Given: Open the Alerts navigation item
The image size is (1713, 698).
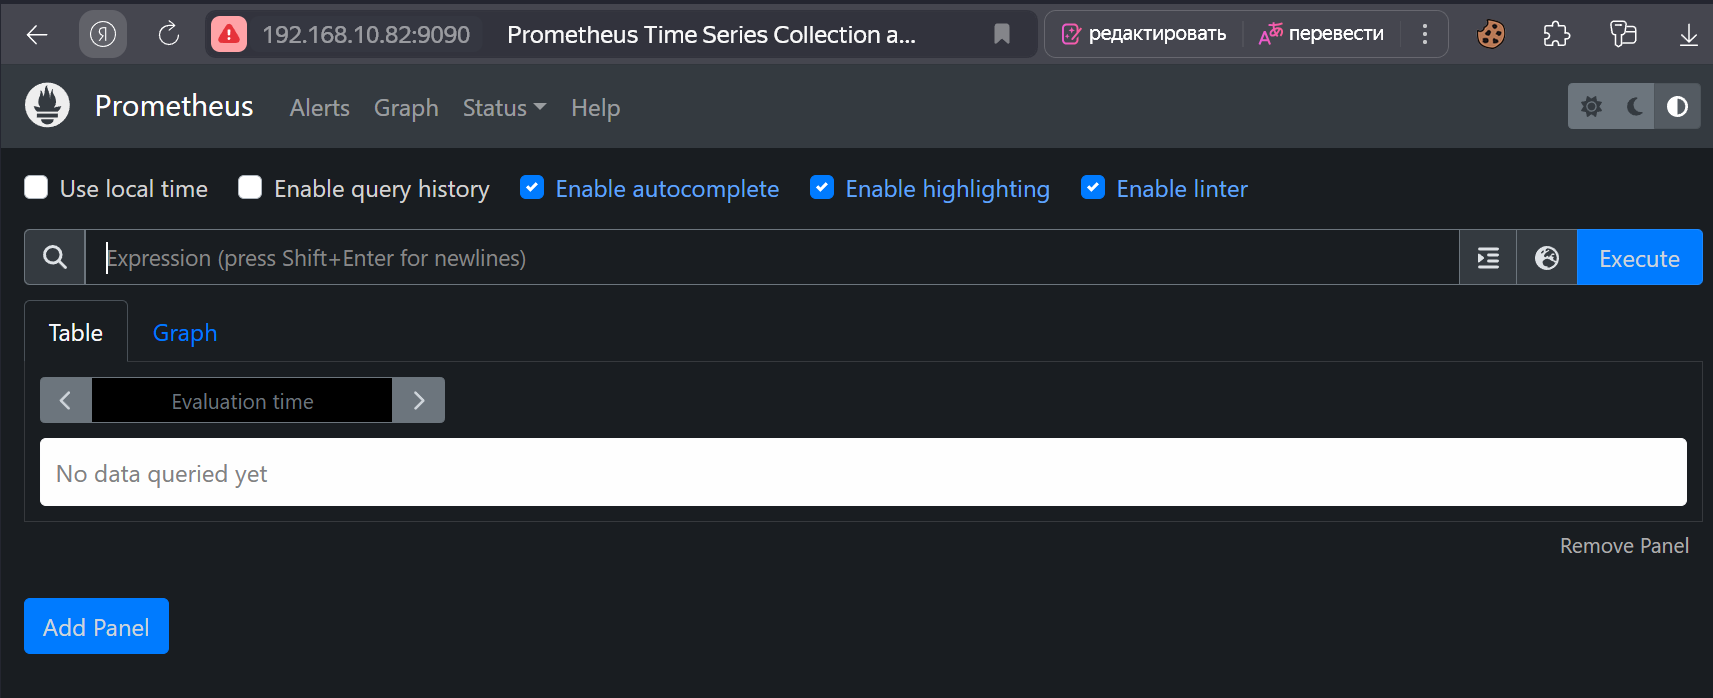Looking at the screenshot, I should [x=320, y=108].
